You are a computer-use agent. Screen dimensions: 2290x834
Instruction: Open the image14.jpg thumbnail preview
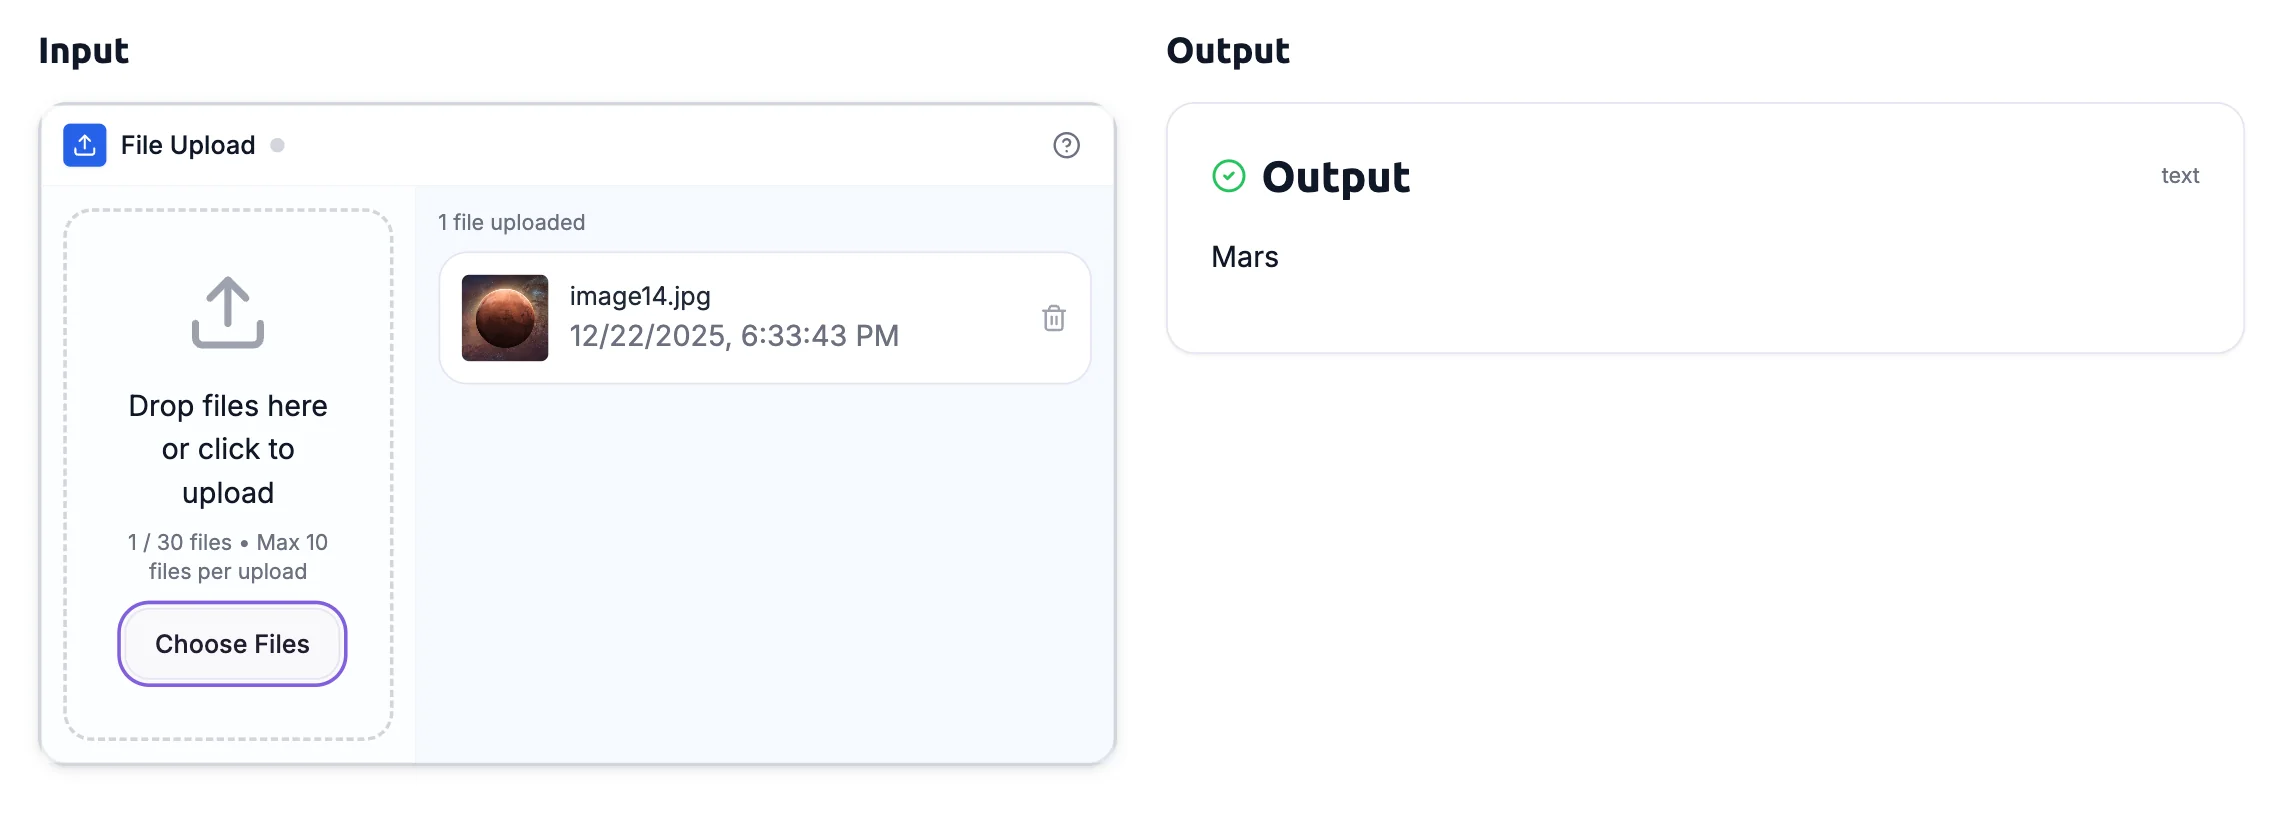pyautogui.click(x=505, y=316)
